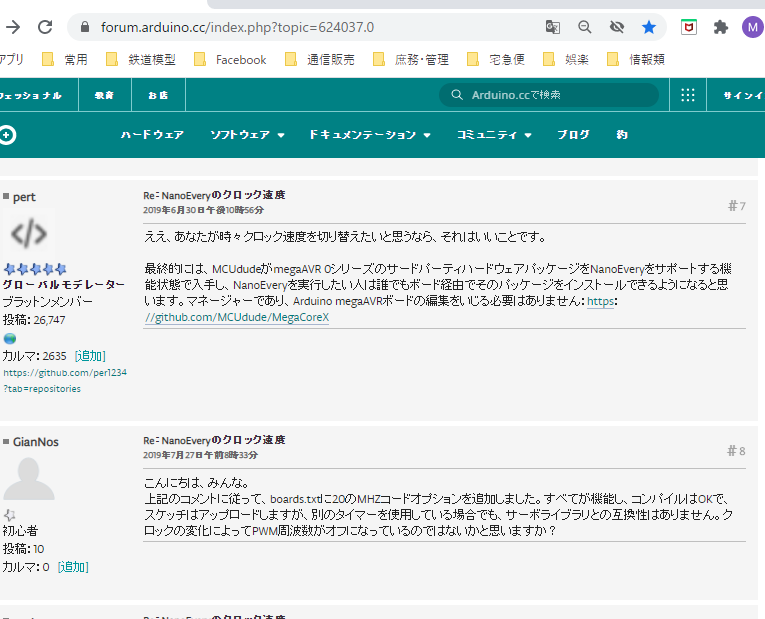Add karma to pert via 追加
Image resolution: width=765 pixels, height=619 pixels.
click(x=90, y=356)
